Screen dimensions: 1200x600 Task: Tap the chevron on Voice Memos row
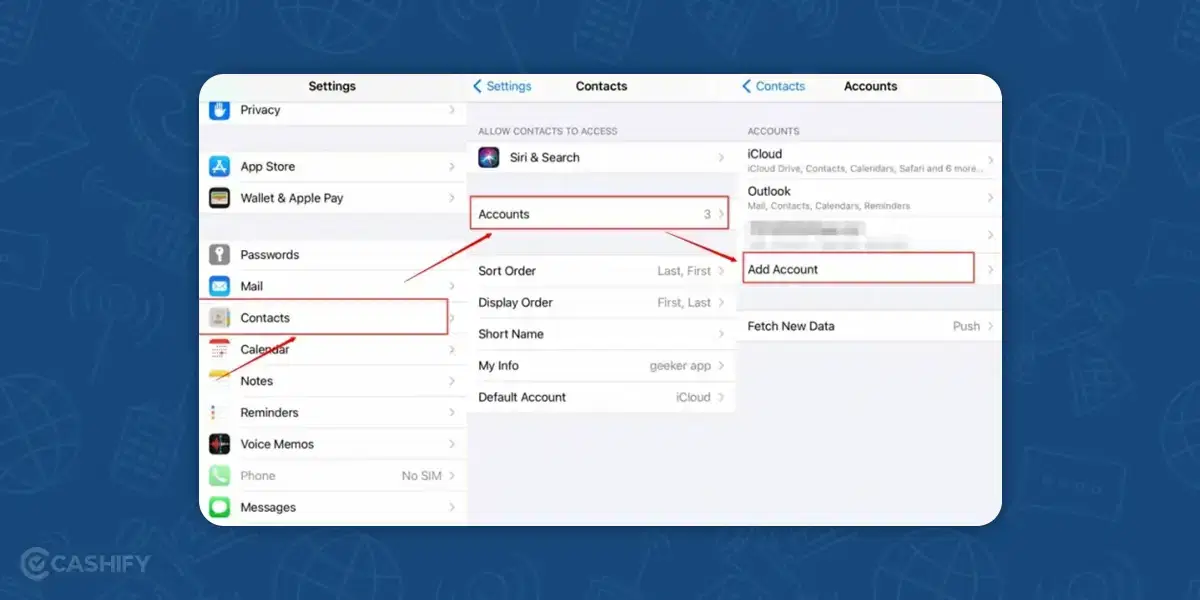click(x=452, y=444)
